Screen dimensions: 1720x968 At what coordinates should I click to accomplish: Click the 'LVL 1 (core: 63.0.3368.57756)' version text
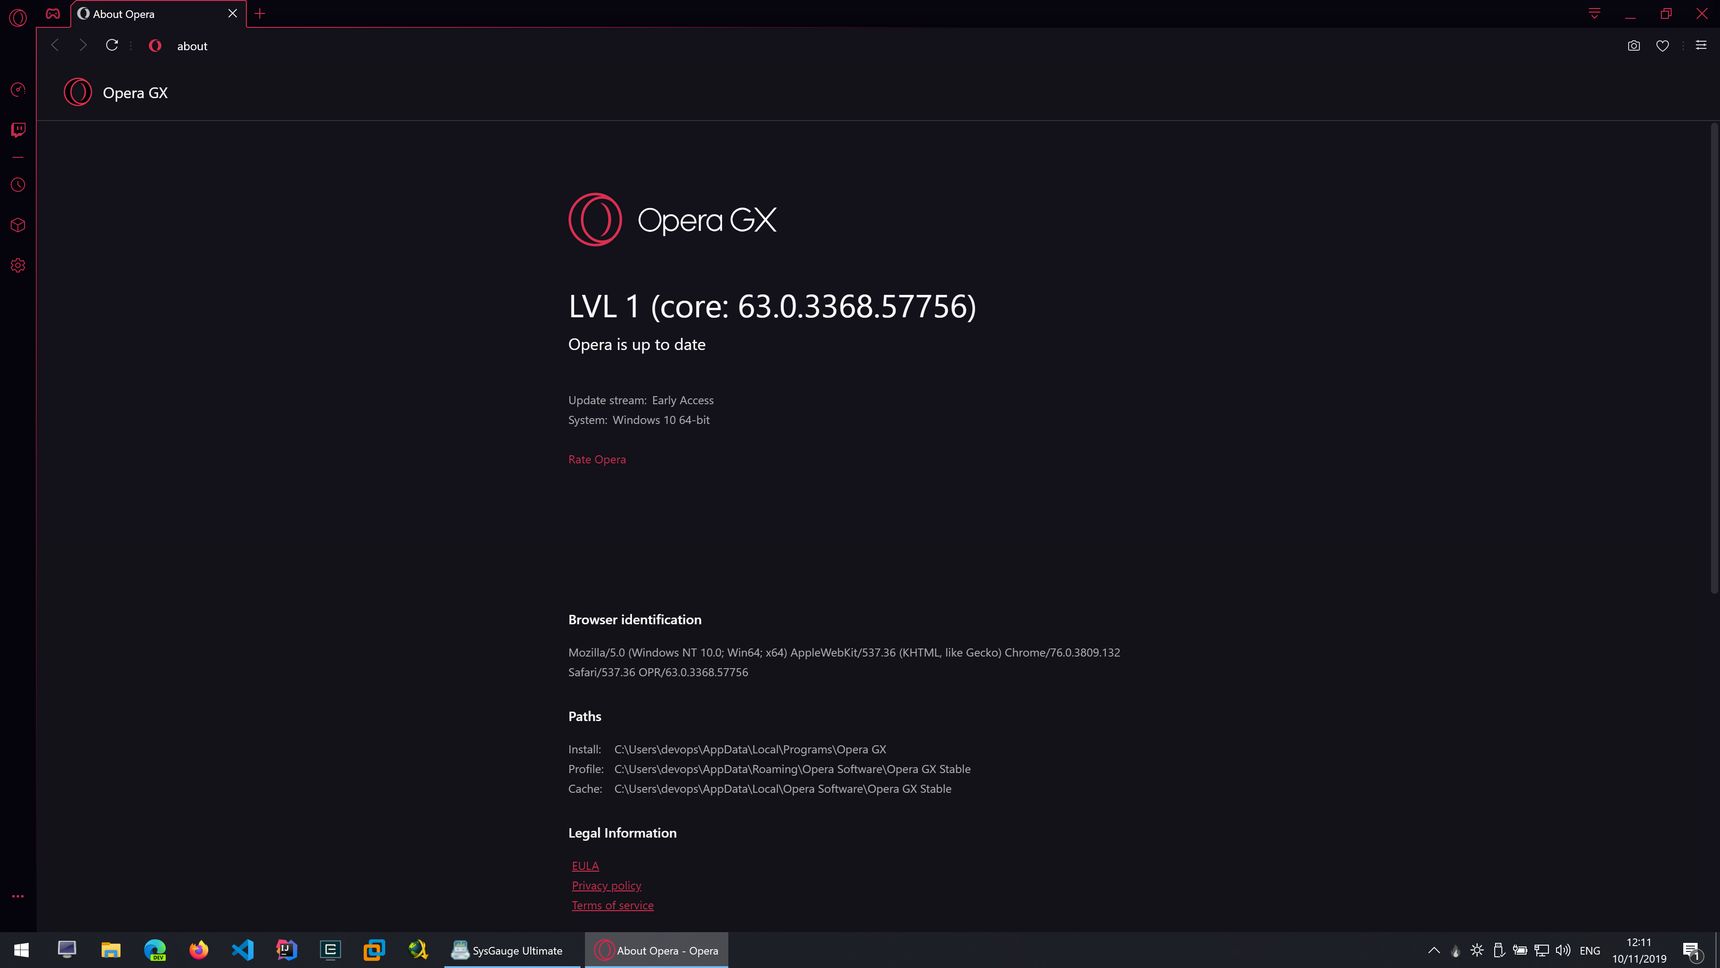772,306
